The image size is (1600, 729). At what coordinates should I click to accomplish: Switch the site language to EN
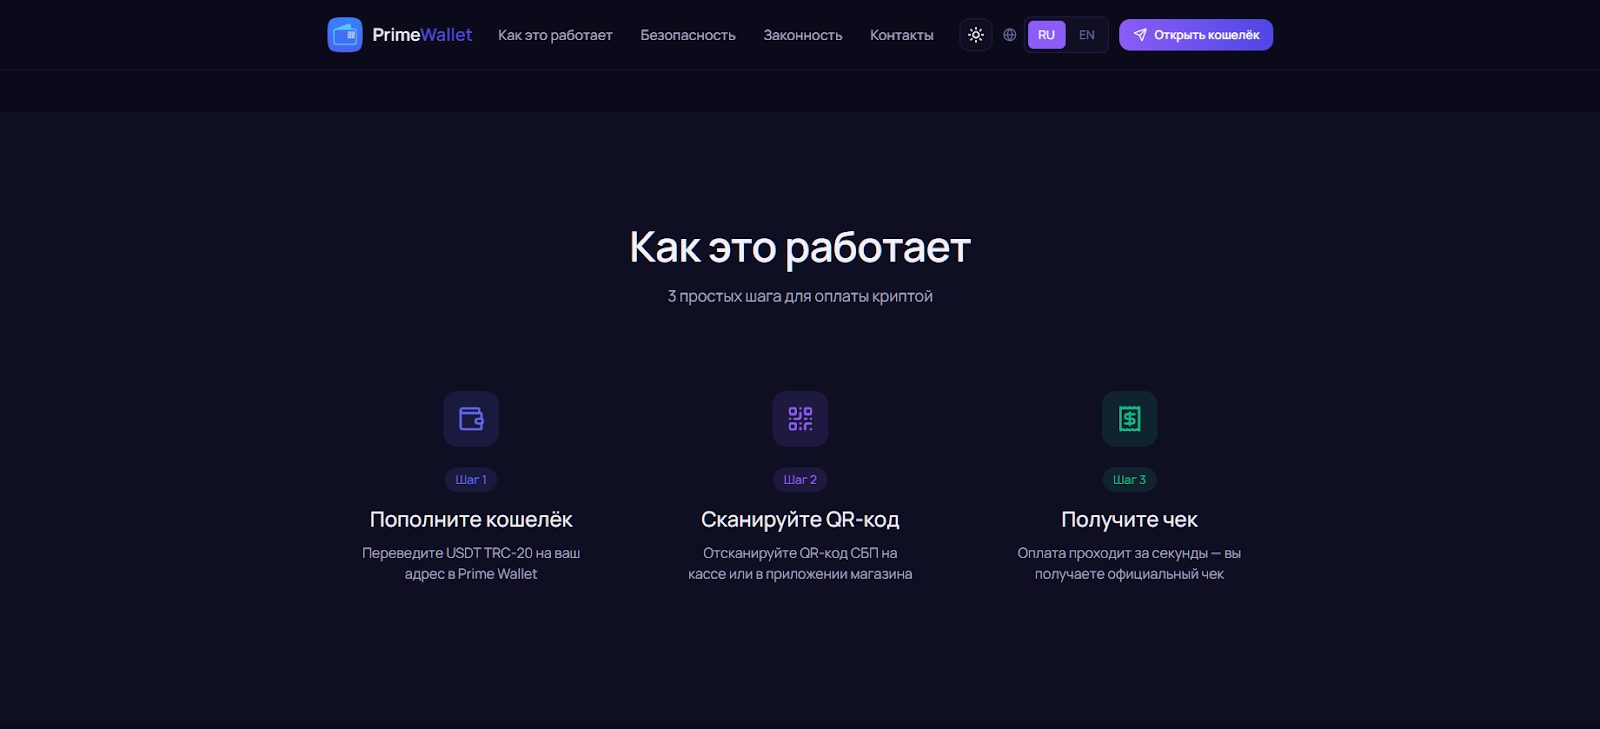(1087, 35)
